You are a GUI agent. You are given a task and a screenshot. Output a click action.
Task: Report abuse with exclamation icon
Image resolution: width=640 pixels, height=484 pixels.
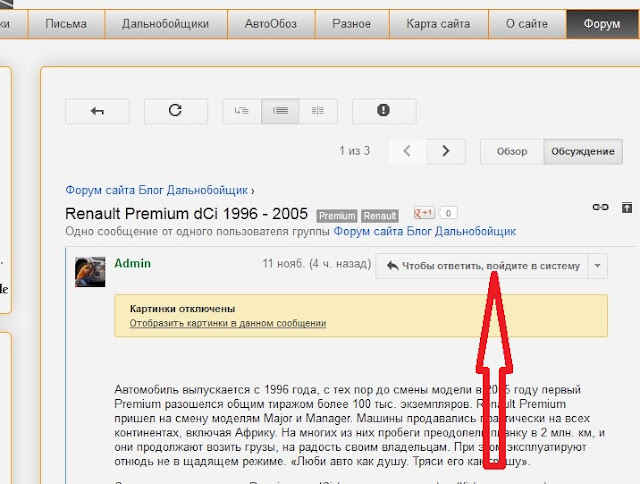384,111
